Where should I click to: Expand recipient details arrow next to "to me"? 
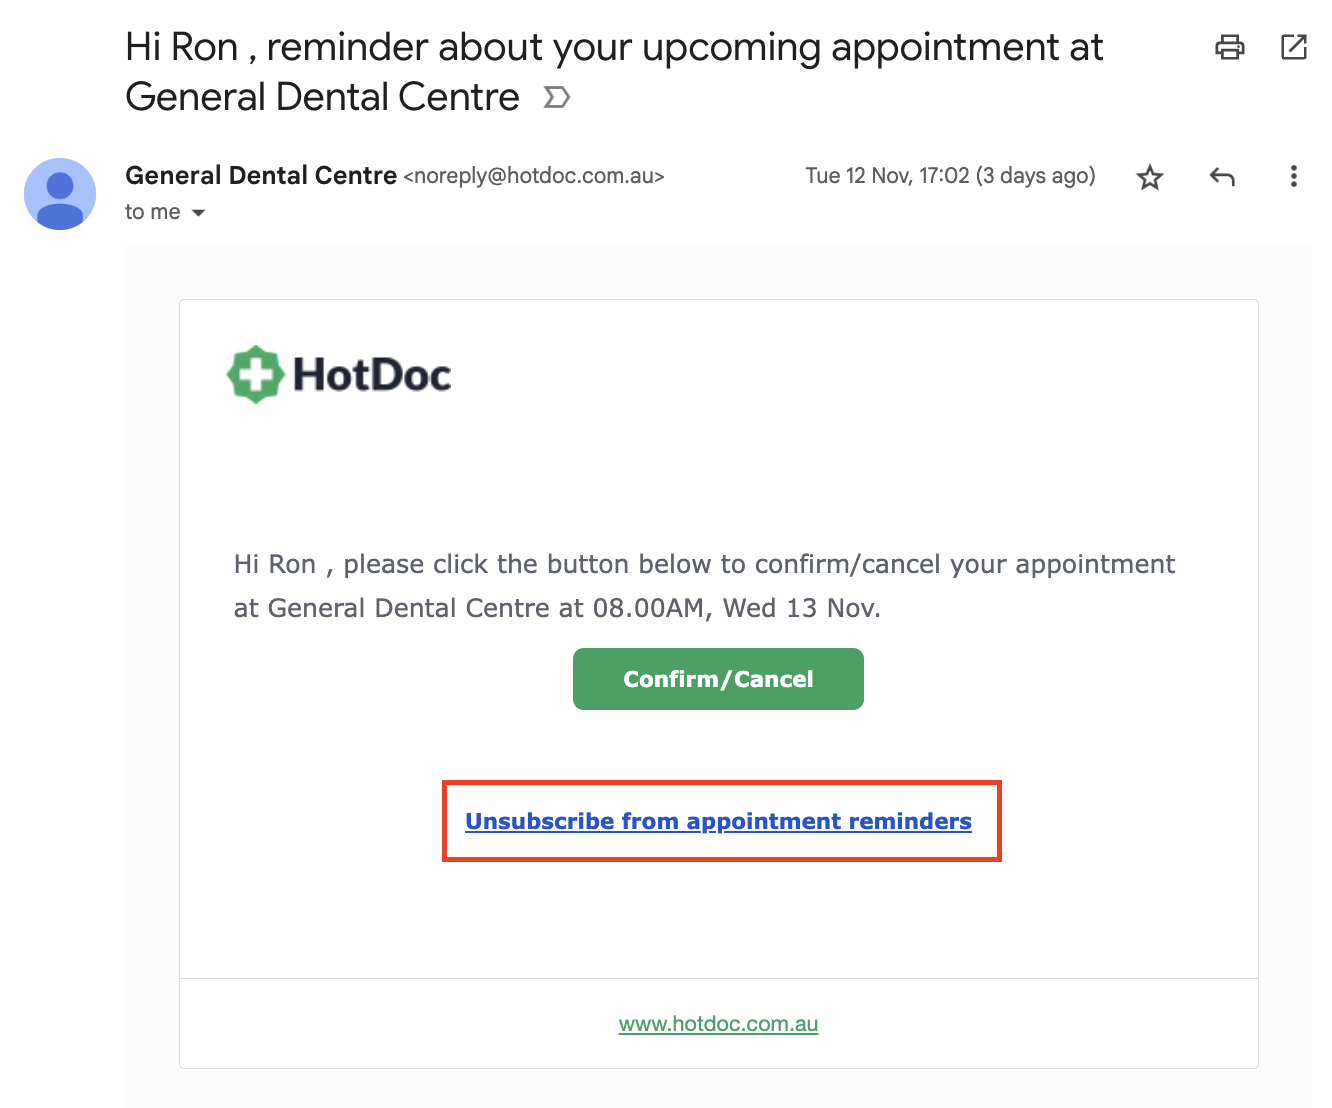pyautogui.click(x=198, y=213)
